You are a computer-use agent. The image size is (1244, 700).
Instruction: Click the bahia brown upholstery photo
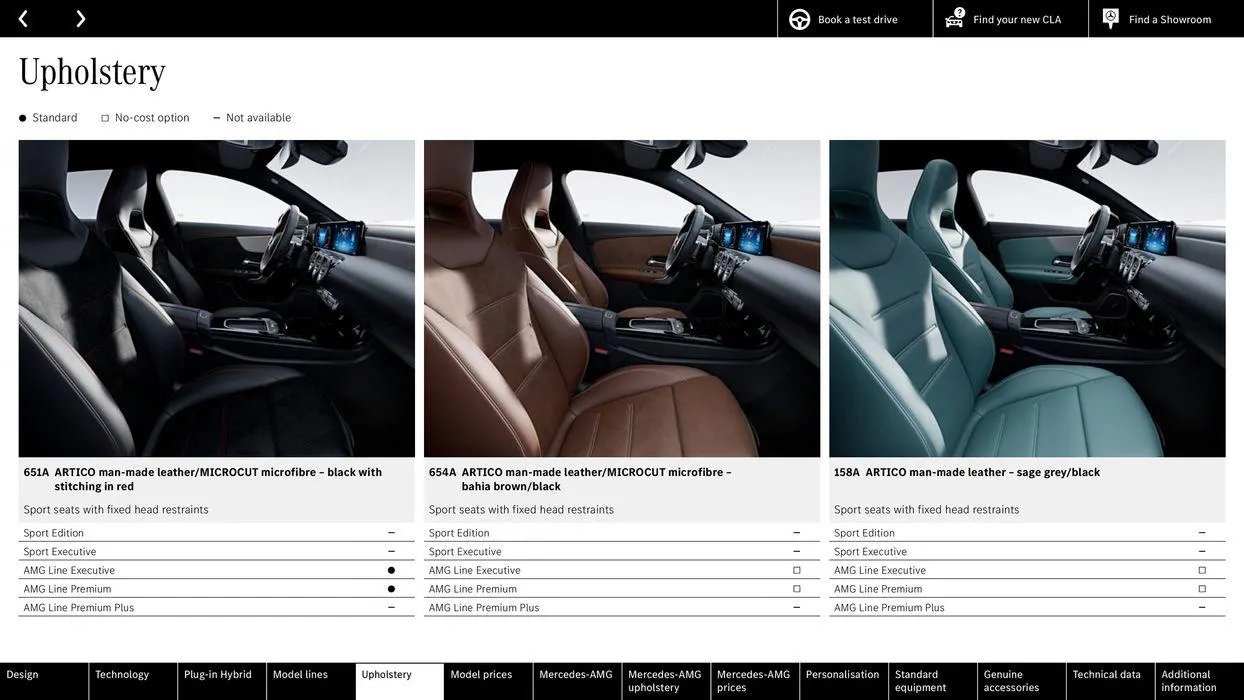(x=622, y=298)
